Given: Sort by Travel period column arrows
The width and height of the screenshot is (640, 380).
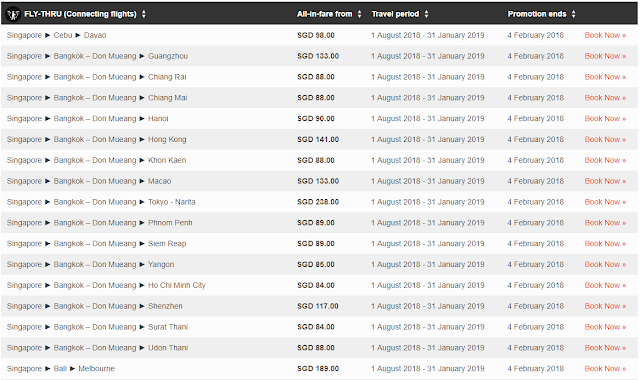Looking at the screenshot, I should (426, 14).
